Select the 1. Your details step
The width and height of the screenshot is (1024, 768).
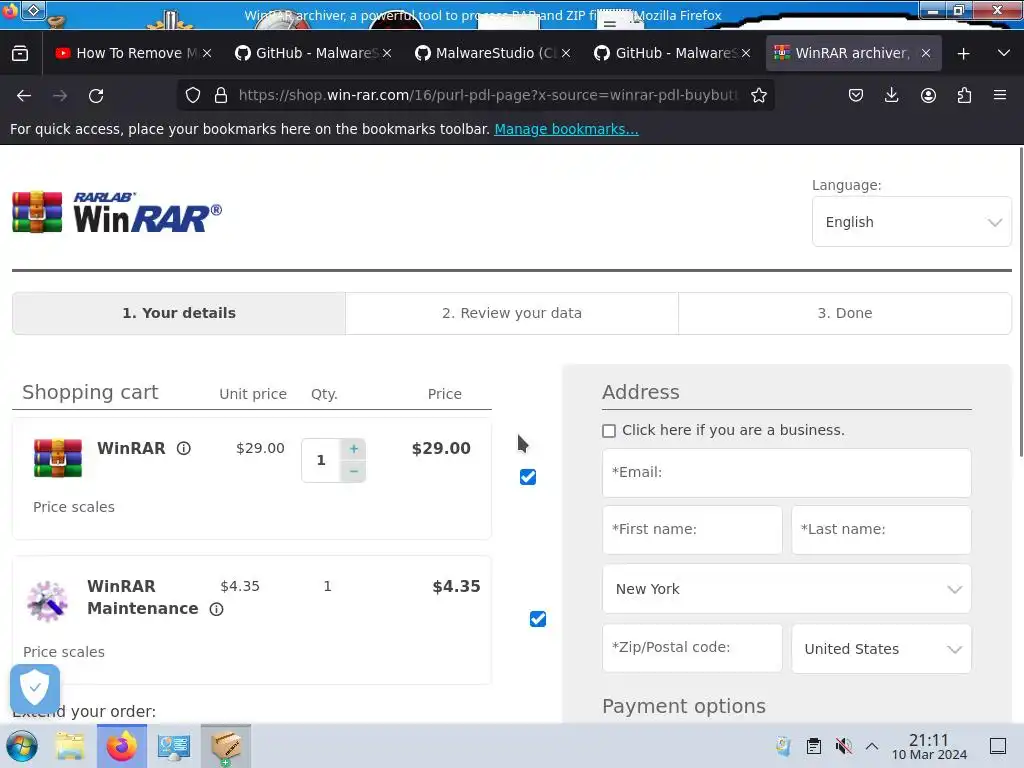[x=179, y=313]
